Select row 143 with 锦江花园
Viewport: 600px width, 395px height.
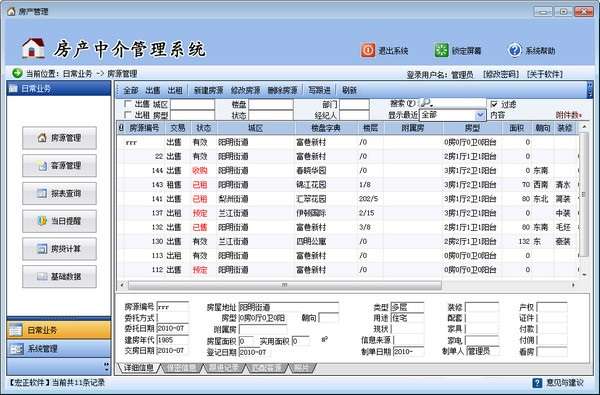[x=348, y=184]
